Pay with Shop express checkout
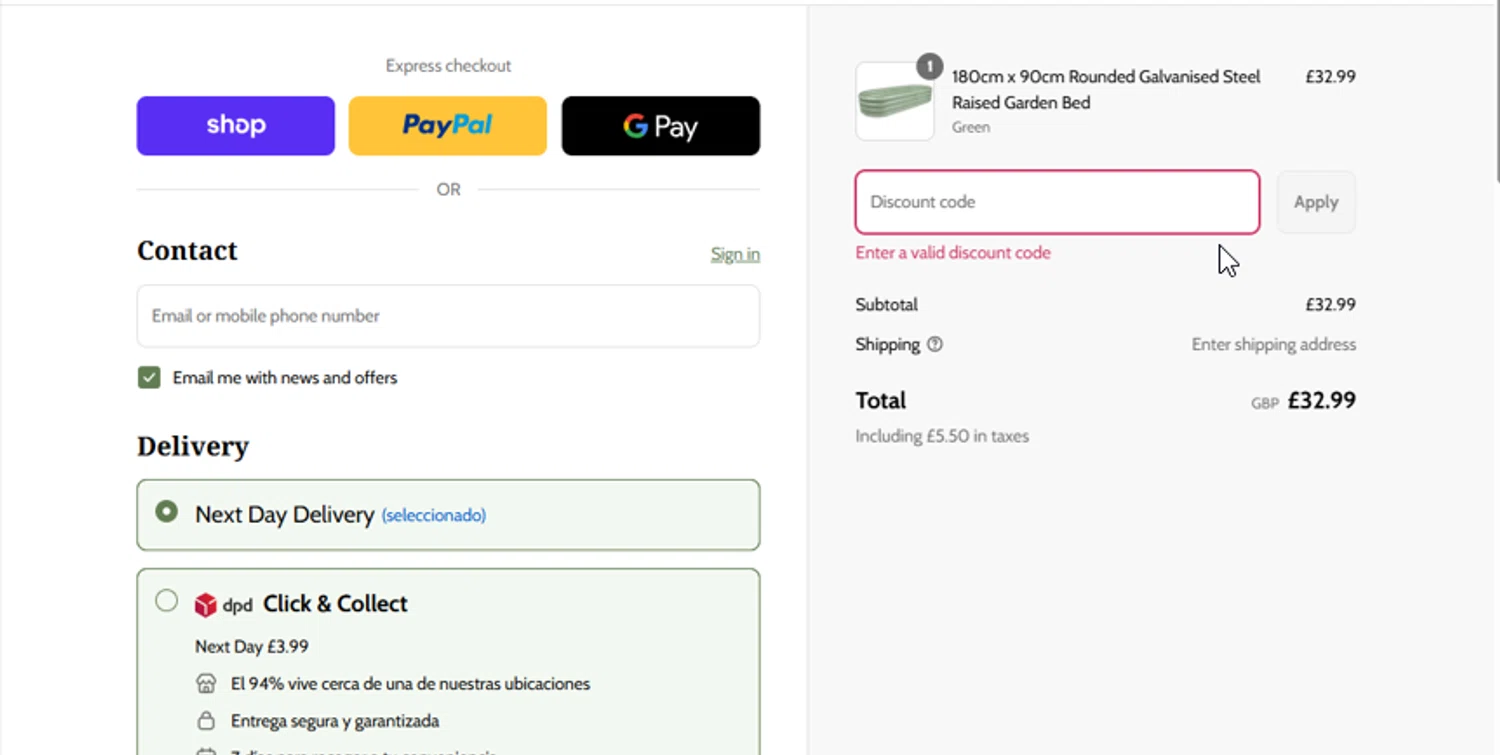This screenshot has height=755, width=1500. click(x=236, y=126)
